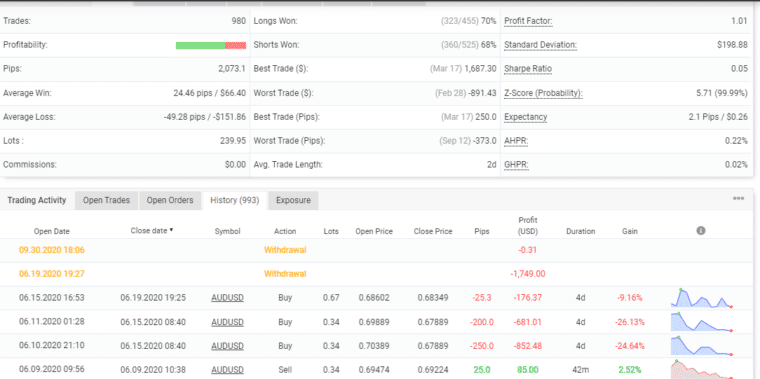Sort by Close date arrow
Viewport: 760px width, 379px height.
(x=171, y=230)
